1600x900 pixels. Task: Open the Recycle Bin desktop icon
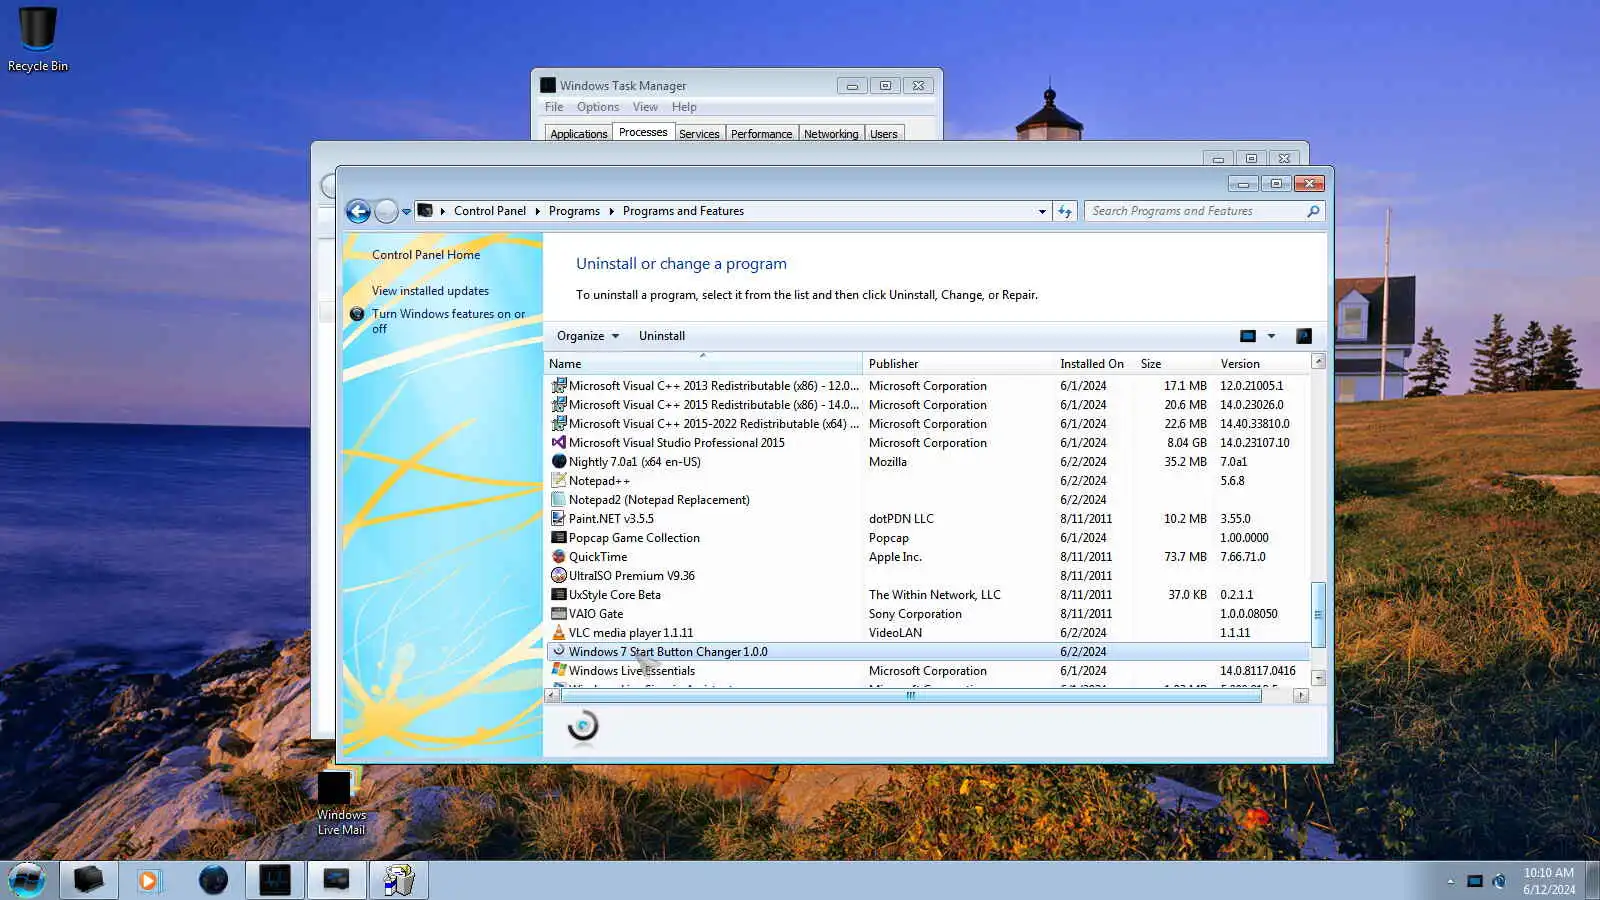coord(38,40)
